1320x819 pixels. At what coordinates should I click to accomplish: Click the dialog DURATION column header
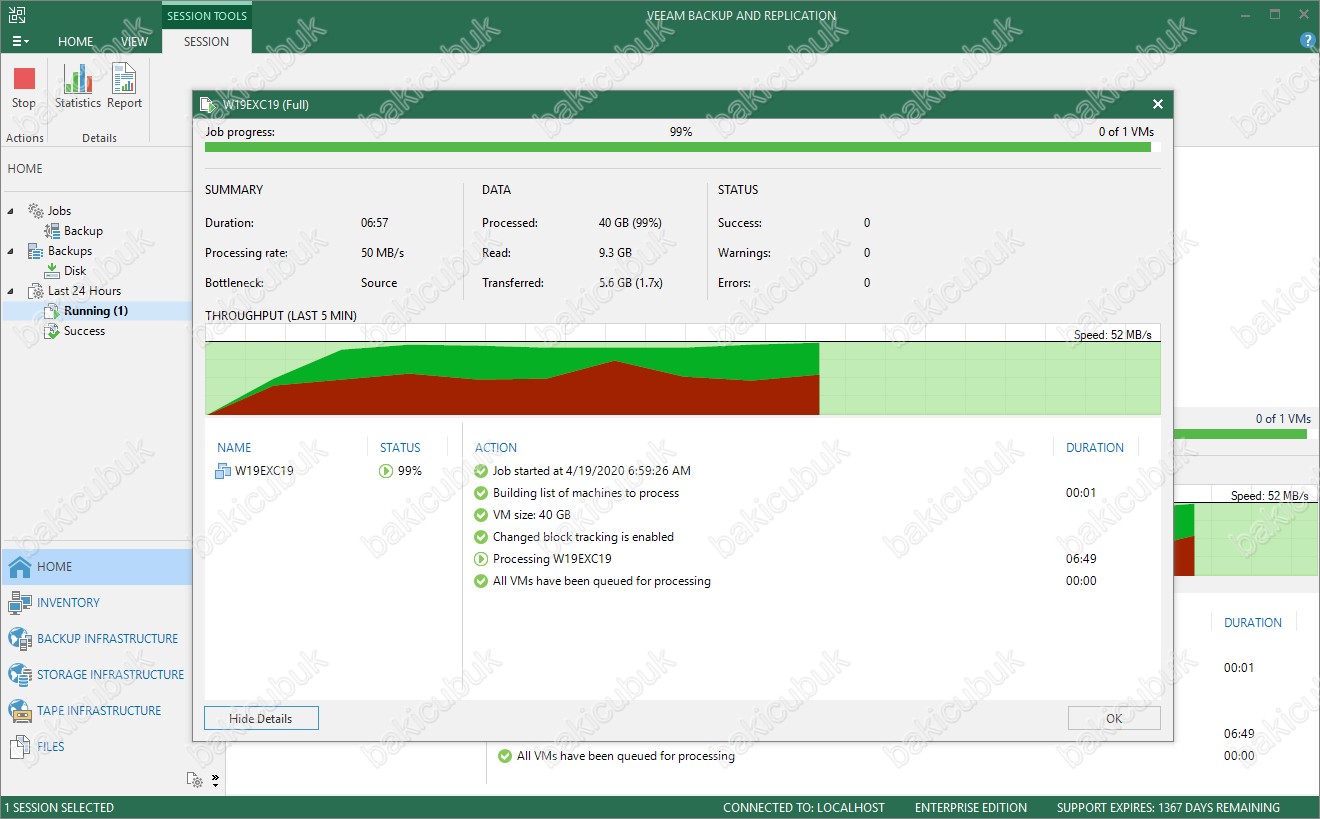pos(1095,447)
